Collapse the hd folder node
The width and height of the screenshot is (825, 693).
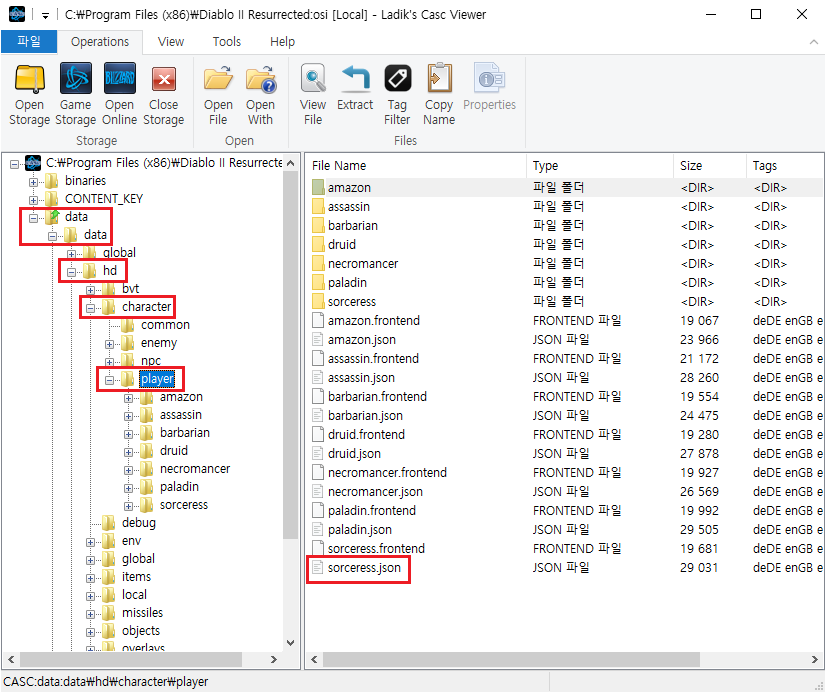pyautogui.click(x=71, y=272)
